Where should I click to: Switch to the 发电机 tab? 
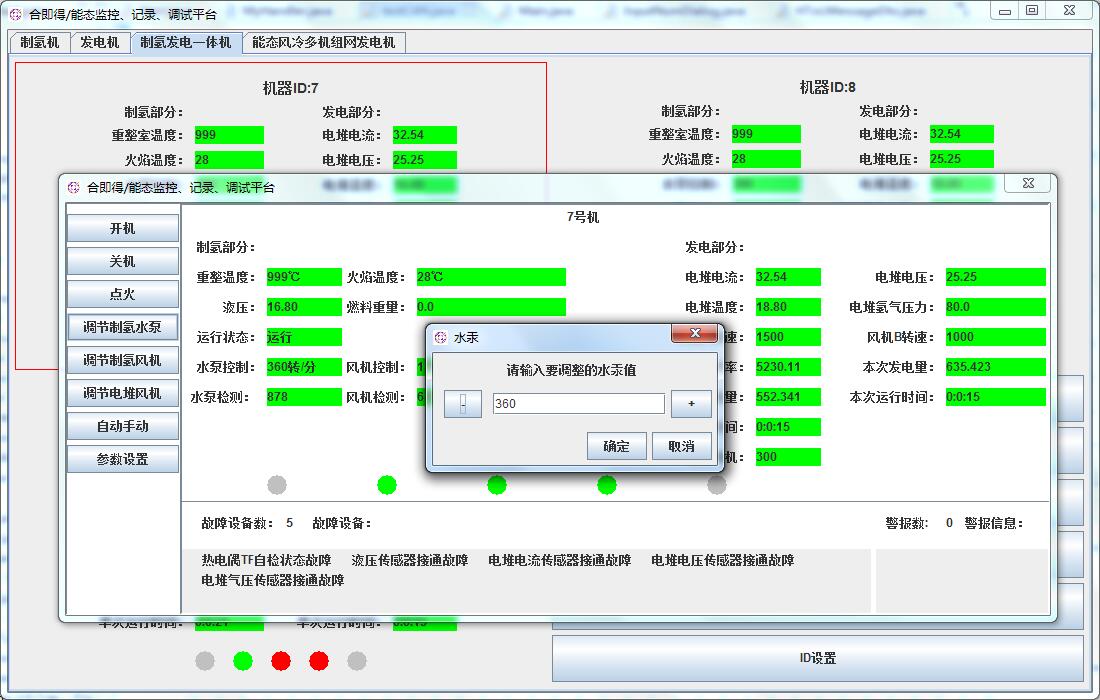100,43
